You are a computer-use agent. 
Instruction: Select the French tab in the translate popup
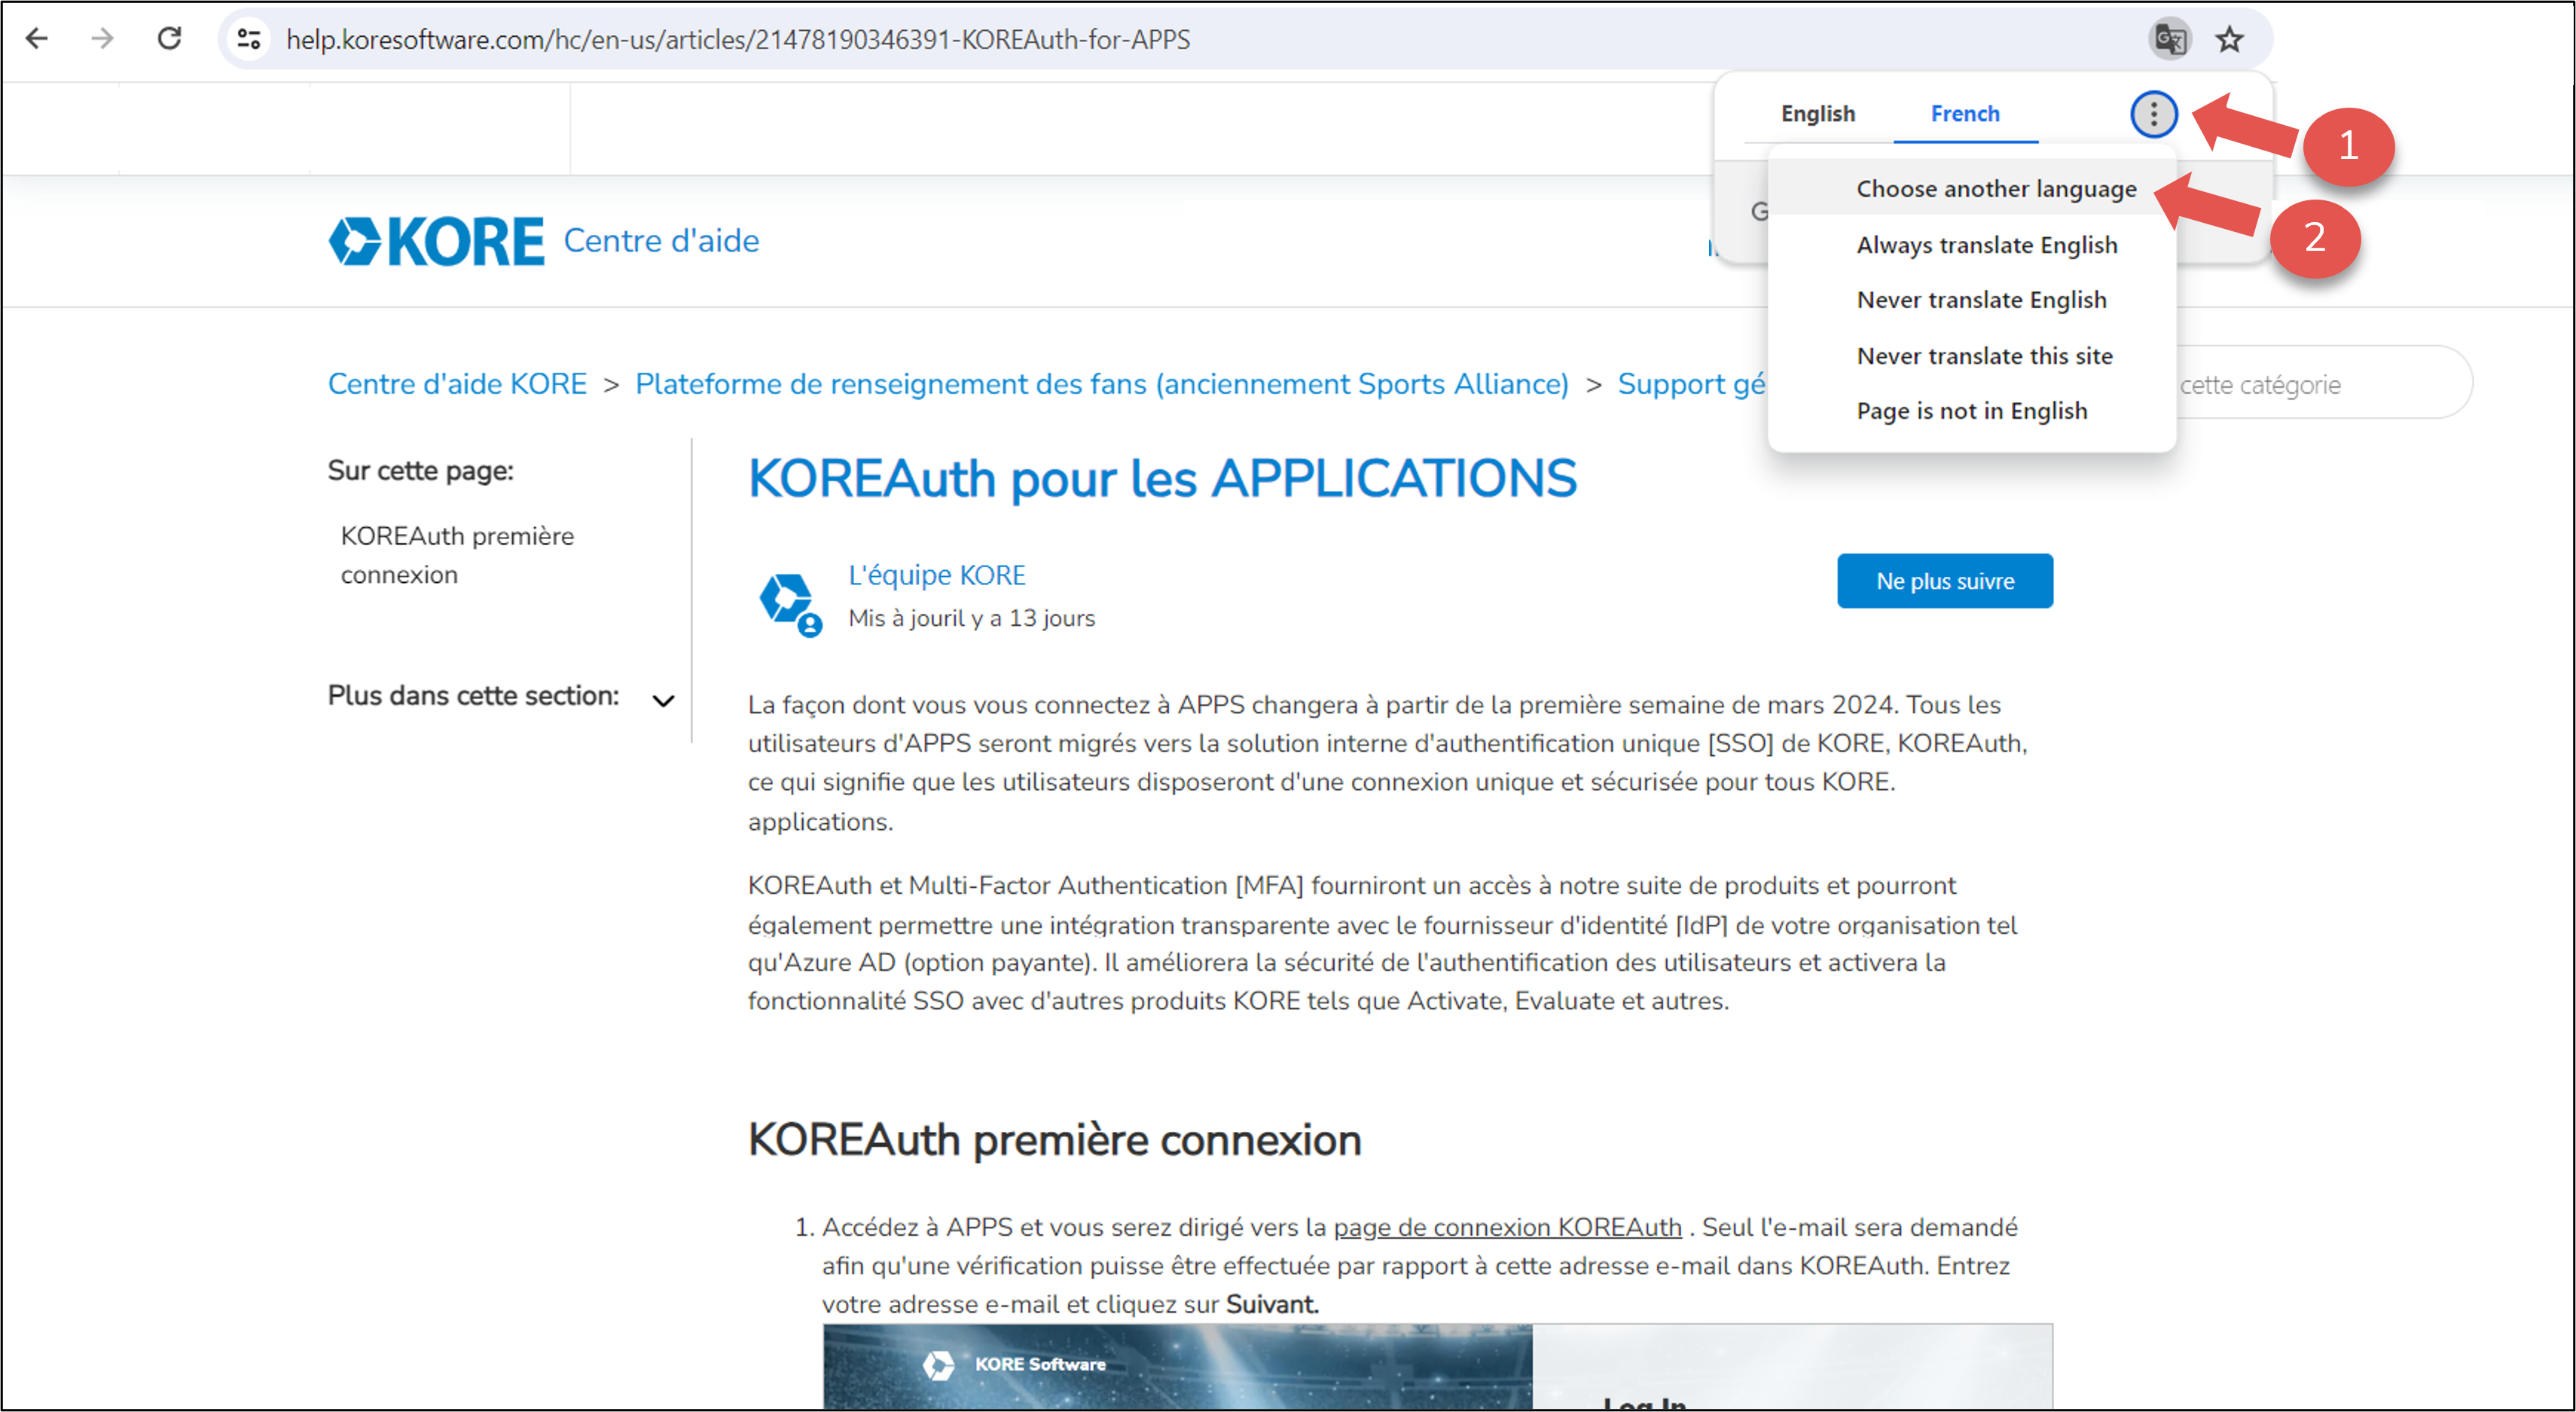click(1964, 114)
